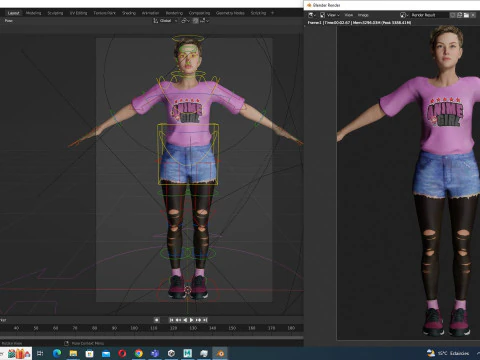Open the gray device app on taskbar
This screenshot has width=480, height=360.
[x=204, y=353]
